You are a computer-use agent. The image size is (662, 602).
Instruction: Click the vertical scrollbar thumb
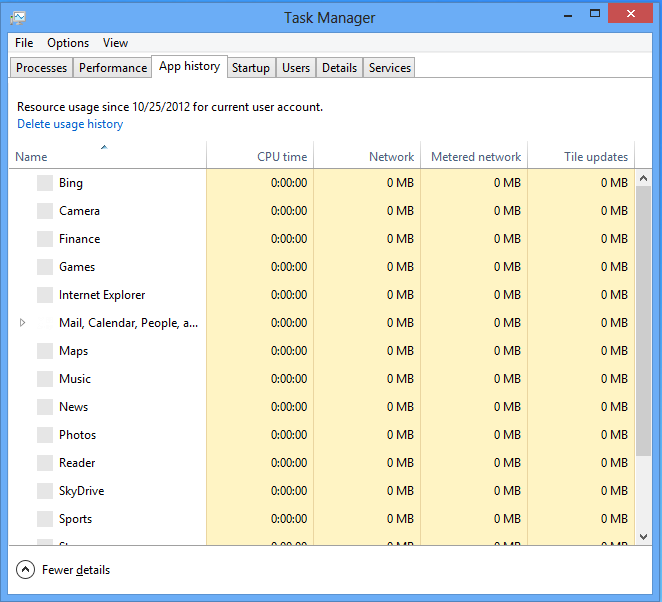tap(643, 321)
